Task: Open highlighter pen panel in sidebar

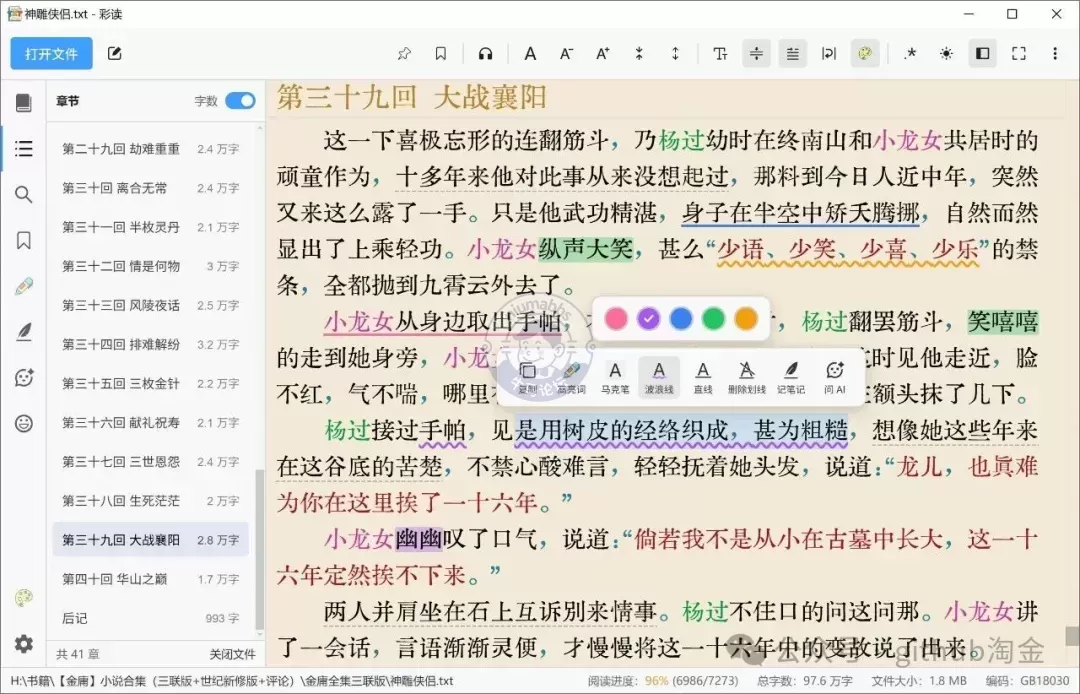Action: pyautogui.click(x=23, y=286)
